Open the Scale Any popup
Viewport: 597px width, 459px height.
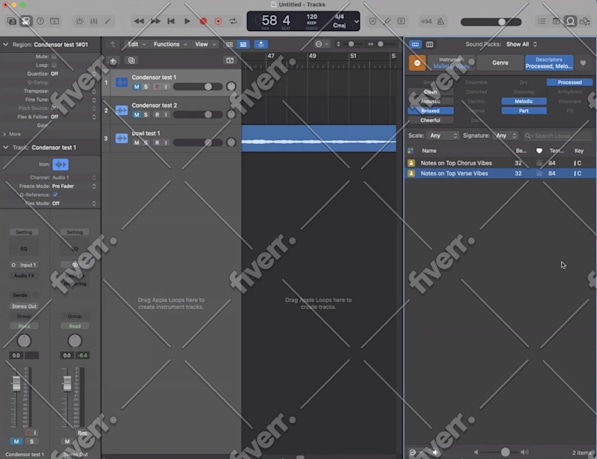click(443, 135)
